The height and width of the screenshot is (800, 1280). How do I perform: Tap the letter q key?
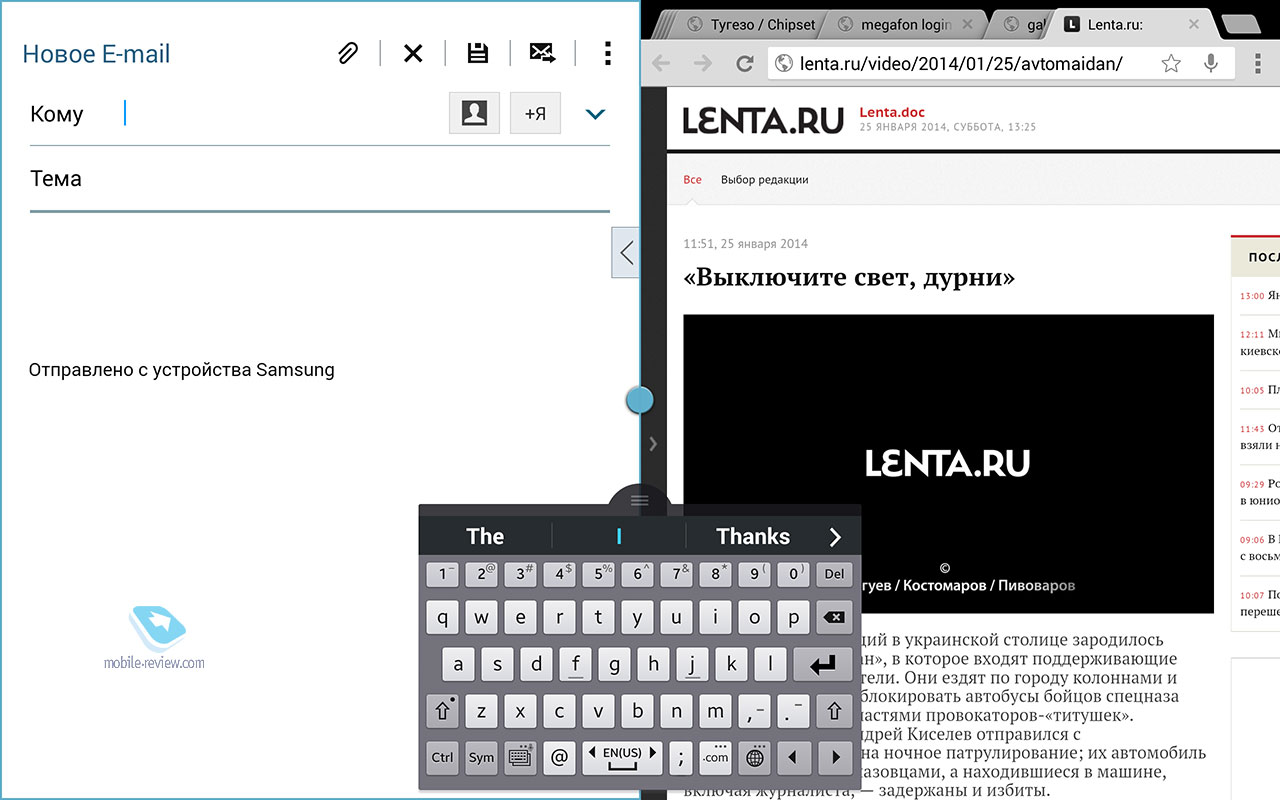pos(442,618)
